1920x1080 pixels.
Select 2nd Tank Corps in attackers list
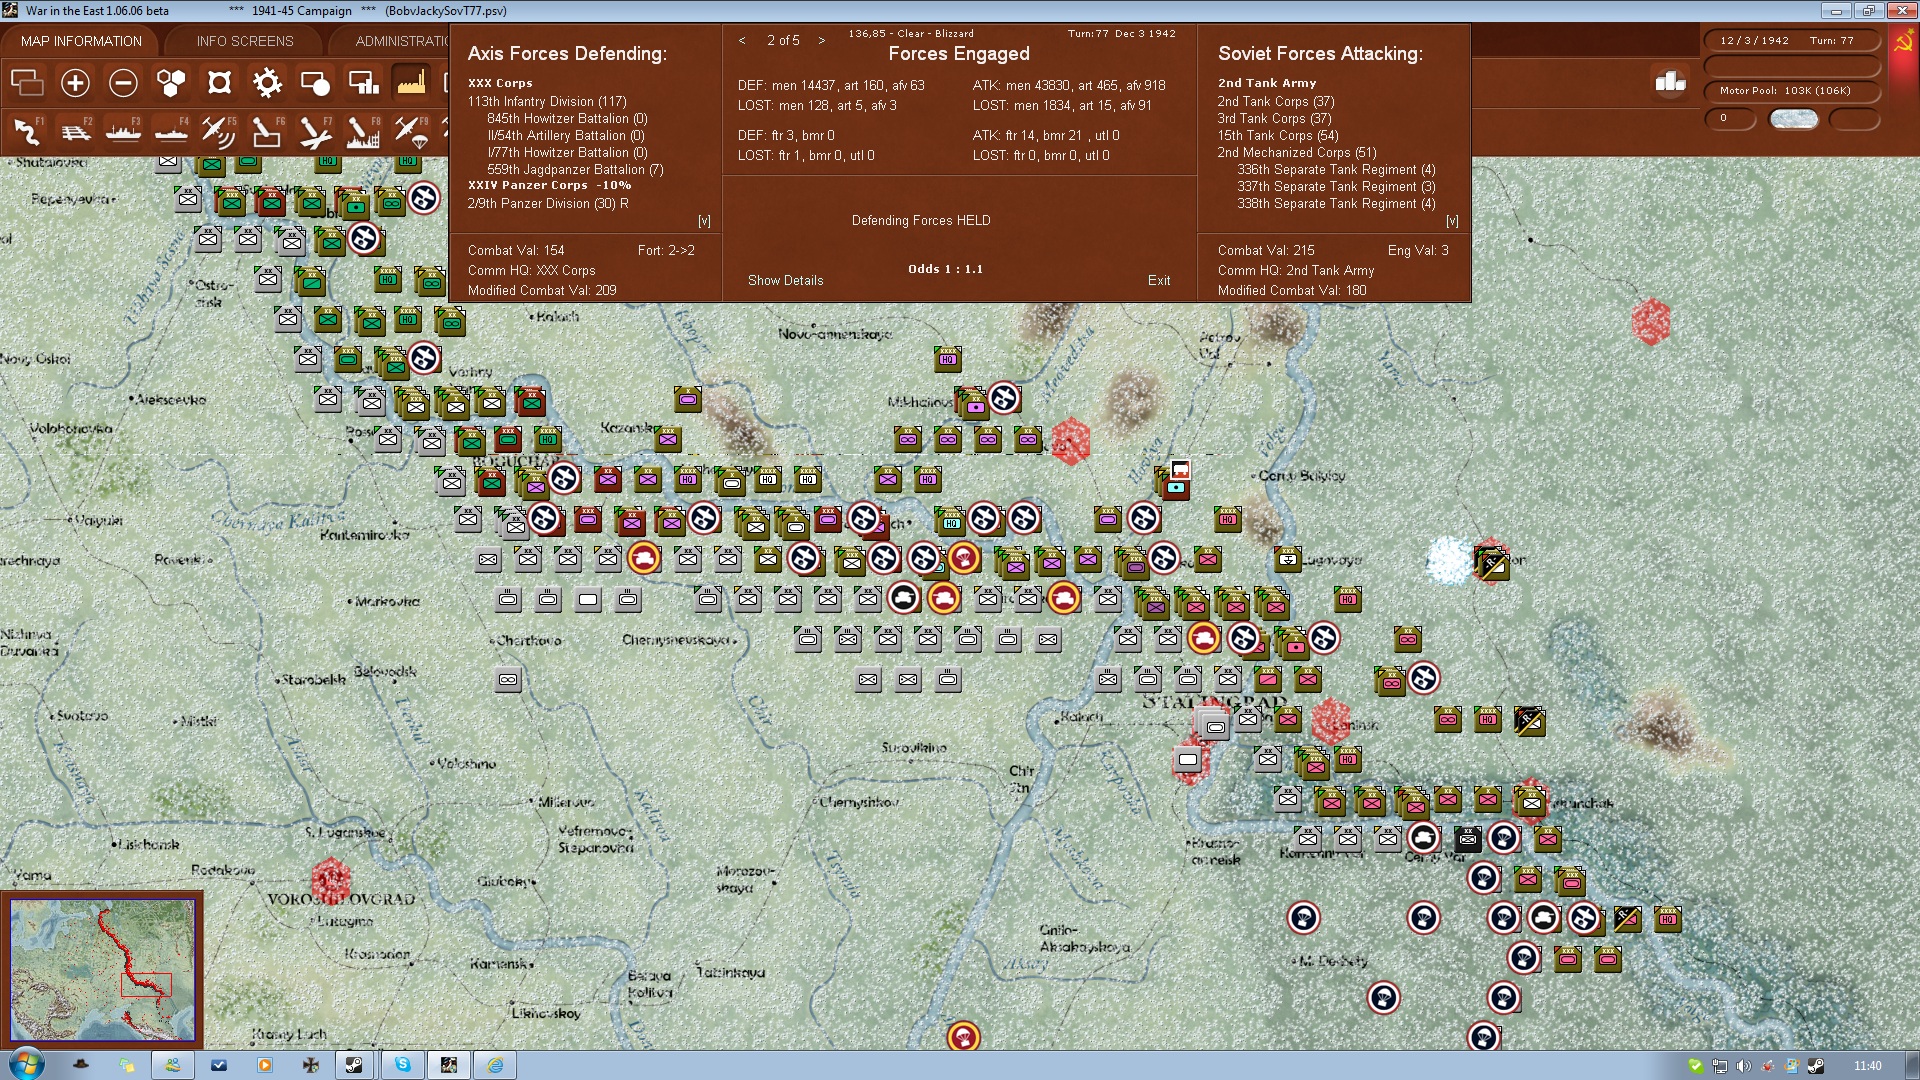[1276, 102]
